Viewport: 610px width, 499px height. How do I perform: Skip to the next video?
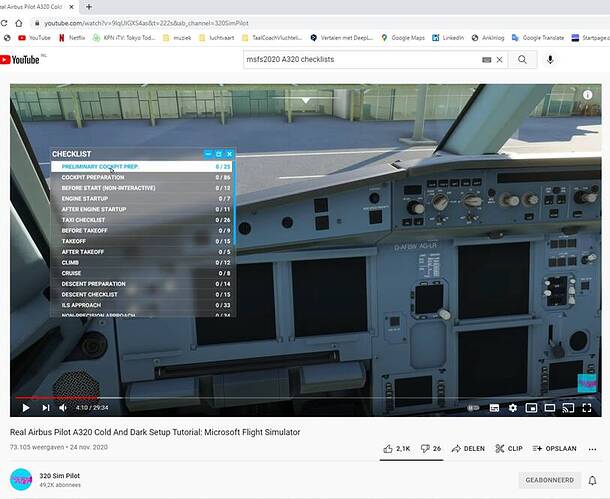tap(46, 408)
